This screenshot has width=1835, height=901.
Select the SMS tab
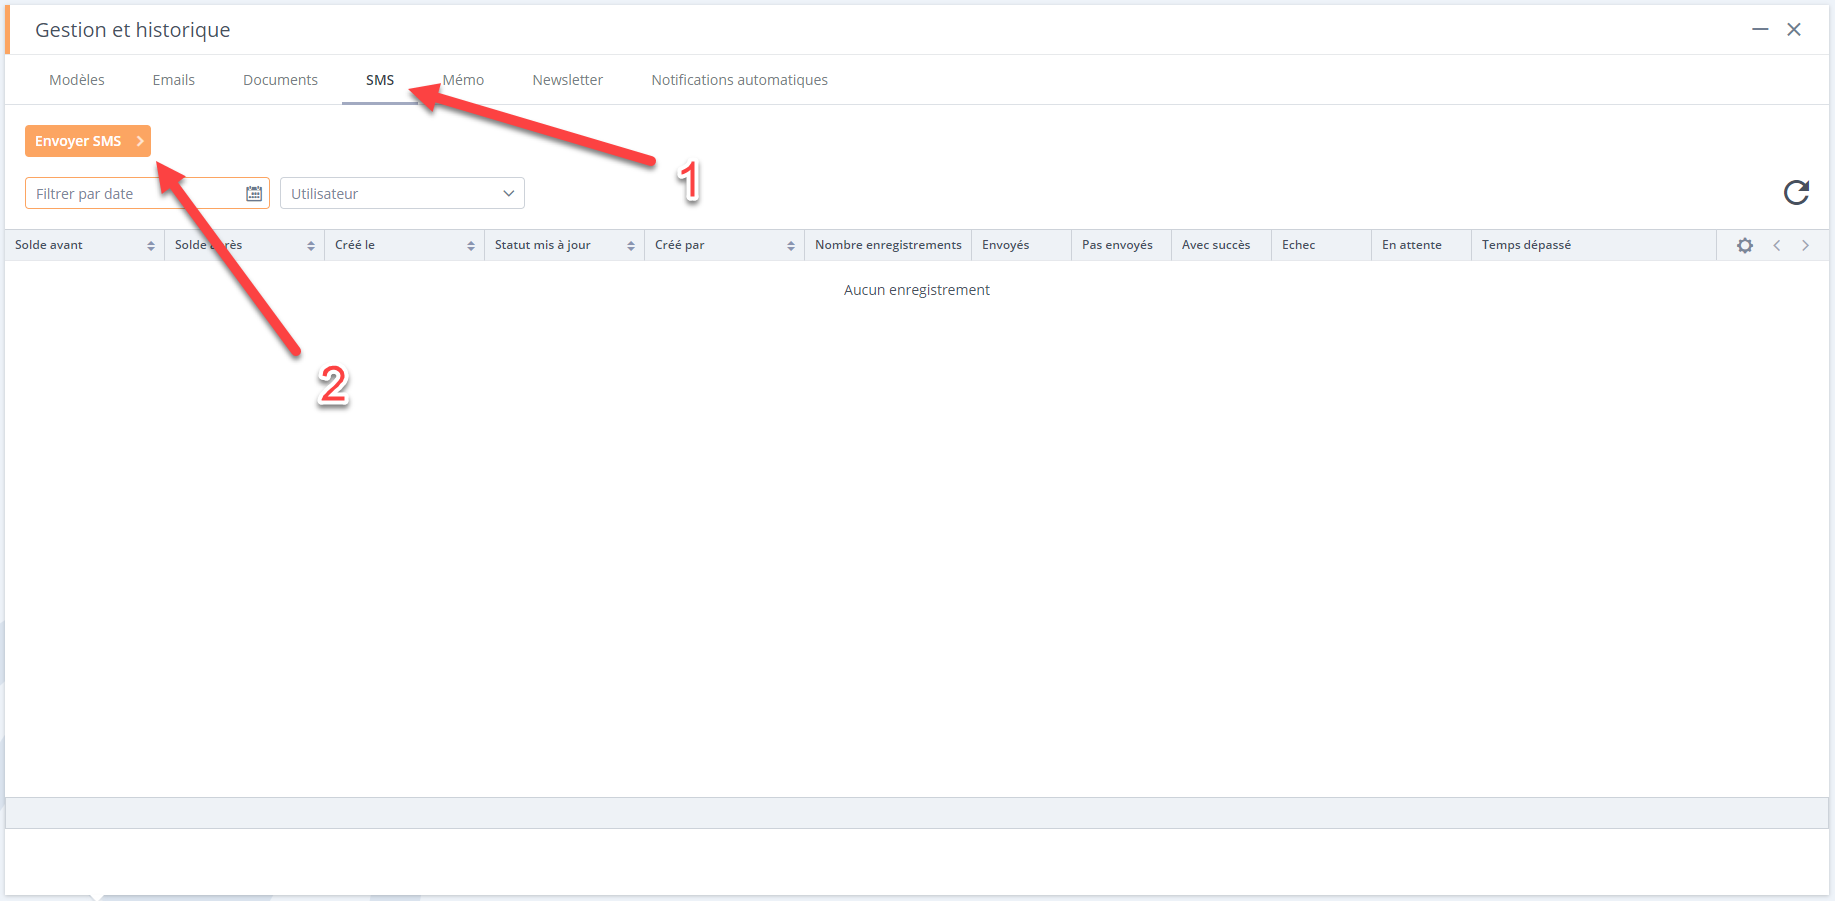click(380, 80)
